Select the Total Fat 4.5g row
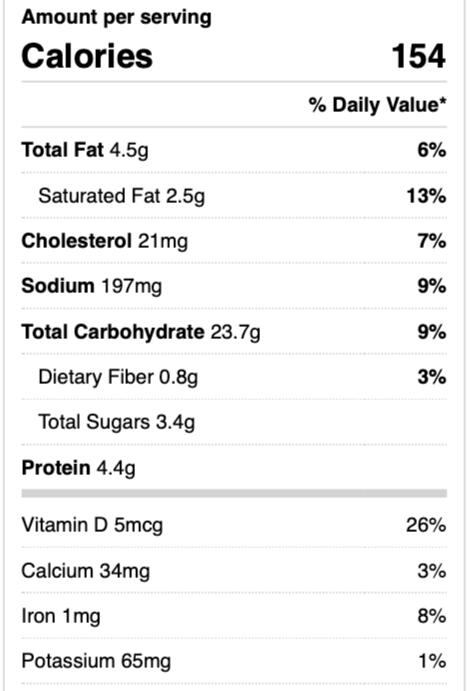 234,150
